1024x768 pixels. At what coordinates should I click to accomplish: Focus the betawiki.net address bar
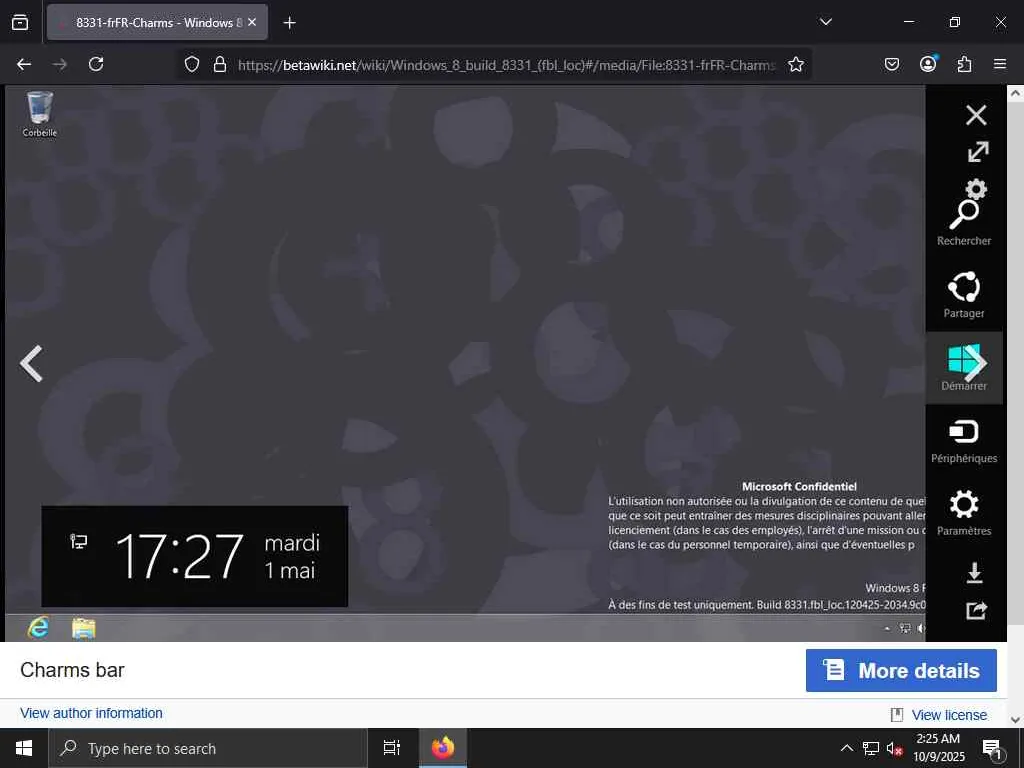[x=507, y=65]
